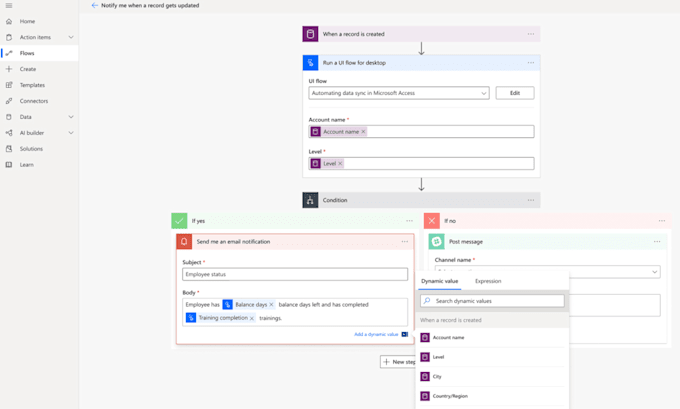Click the AI builder icon
Image resolution: width=680 pixels, height=409 pixels.
click(x=9, y=133)
